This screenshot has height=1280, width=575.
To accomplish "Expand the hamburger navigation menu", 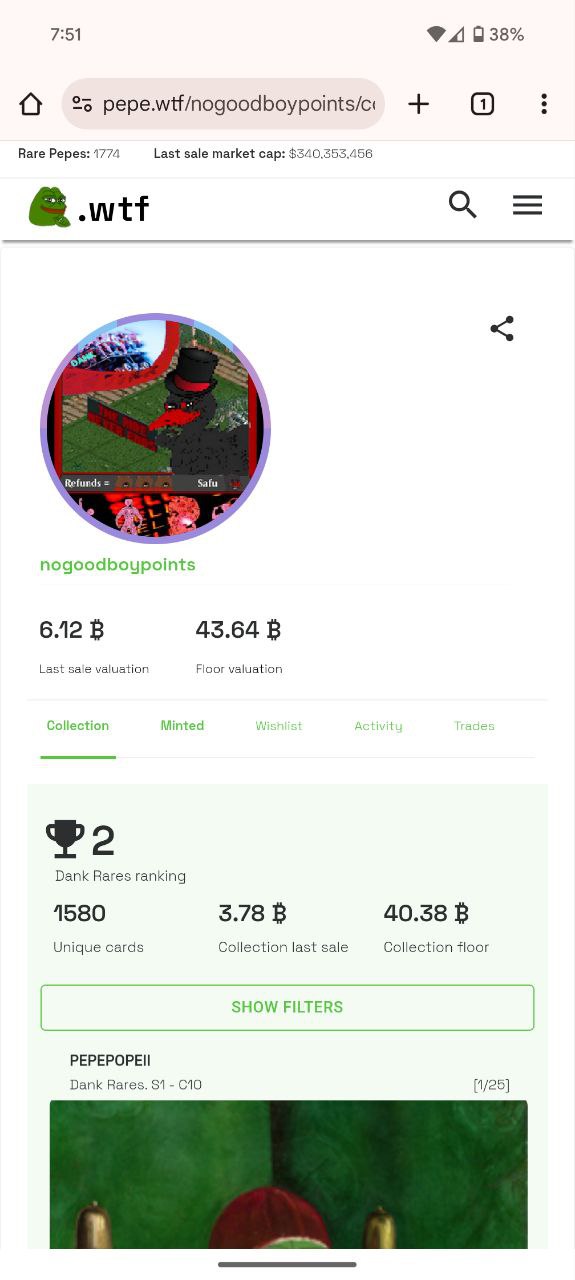I will (527, 205).
